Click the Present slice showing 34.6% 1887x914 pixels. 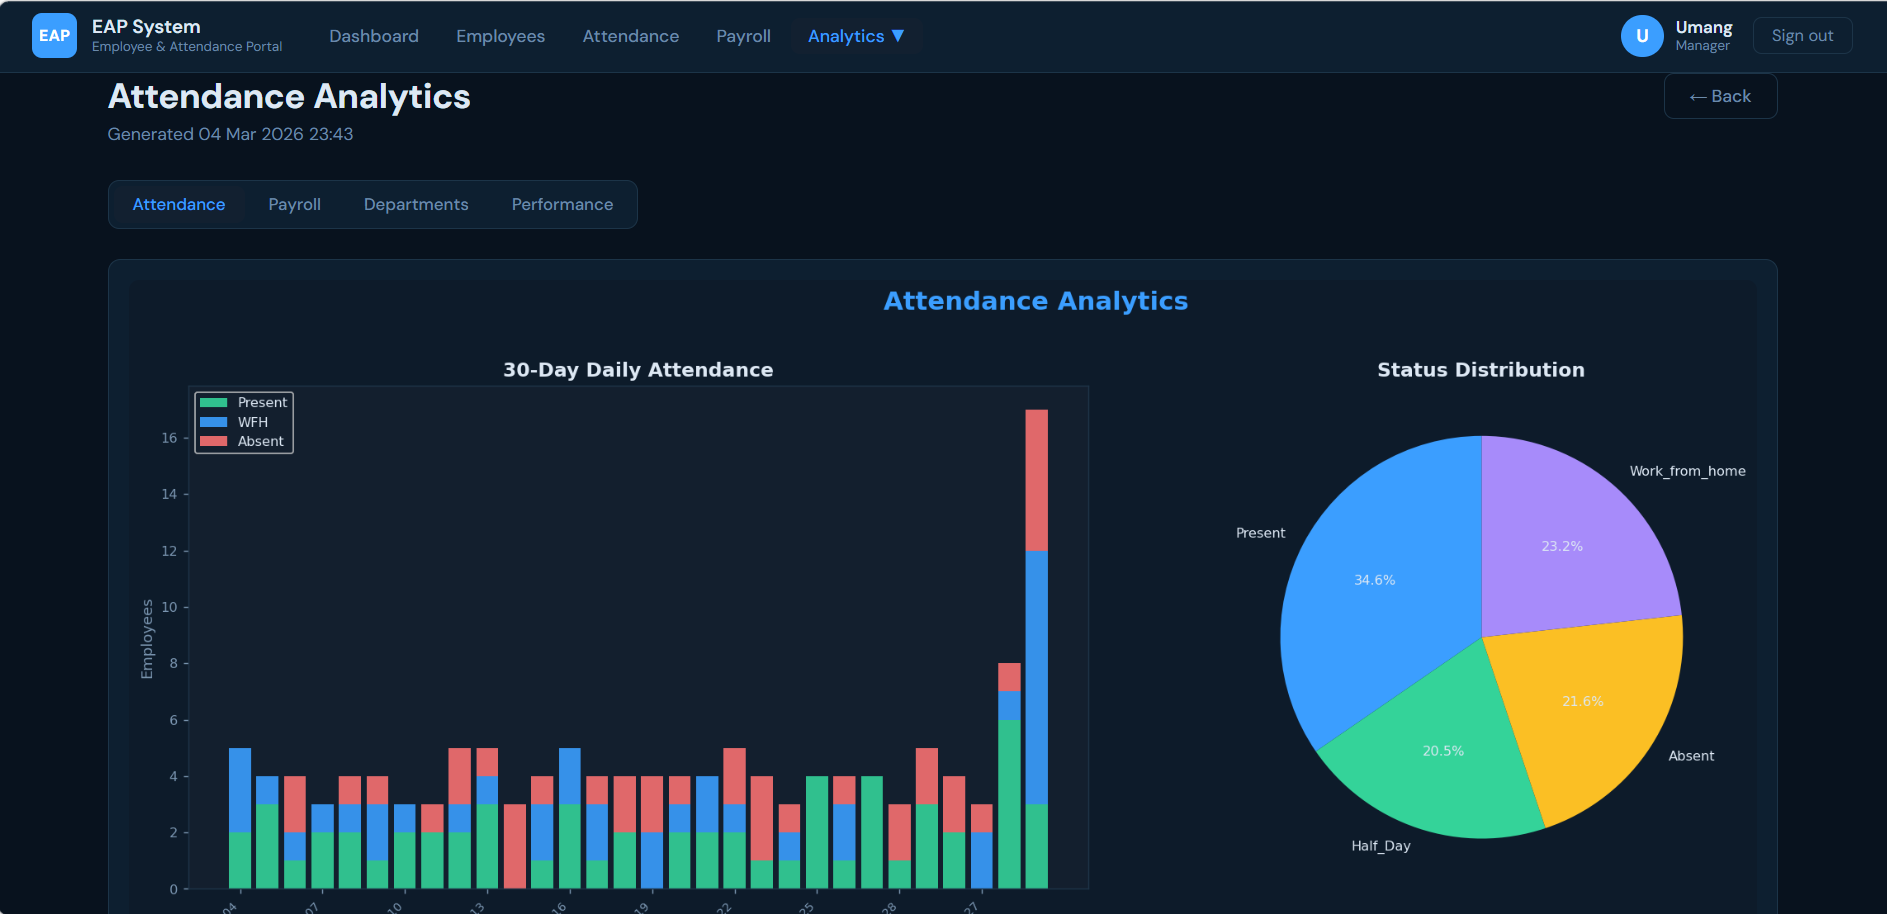coord(1374,579)
